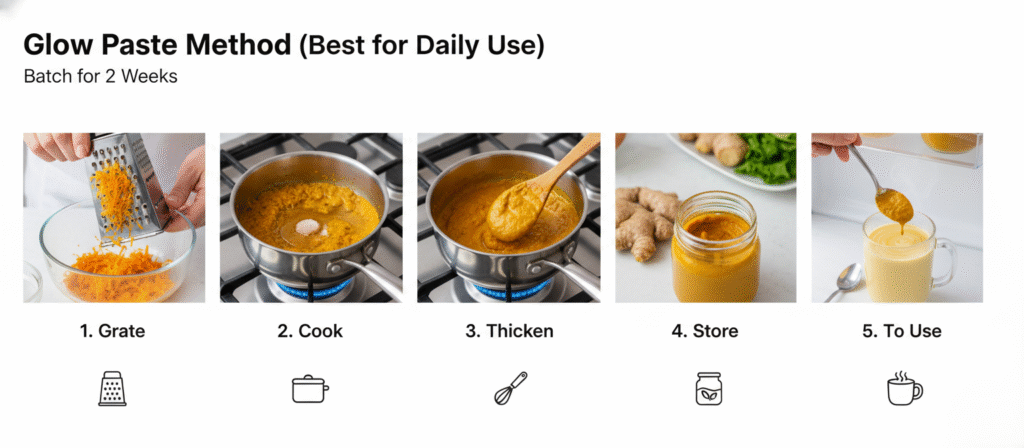Click the whisk icon under Thicken

point(510,389)
